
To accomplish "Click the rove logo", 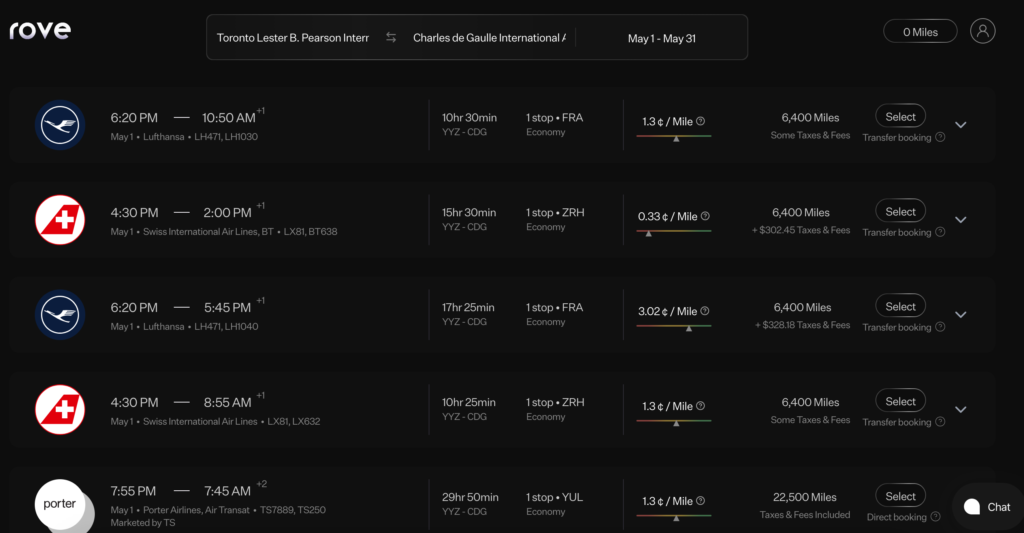I will pyautogui.click(x=40, y=31).
